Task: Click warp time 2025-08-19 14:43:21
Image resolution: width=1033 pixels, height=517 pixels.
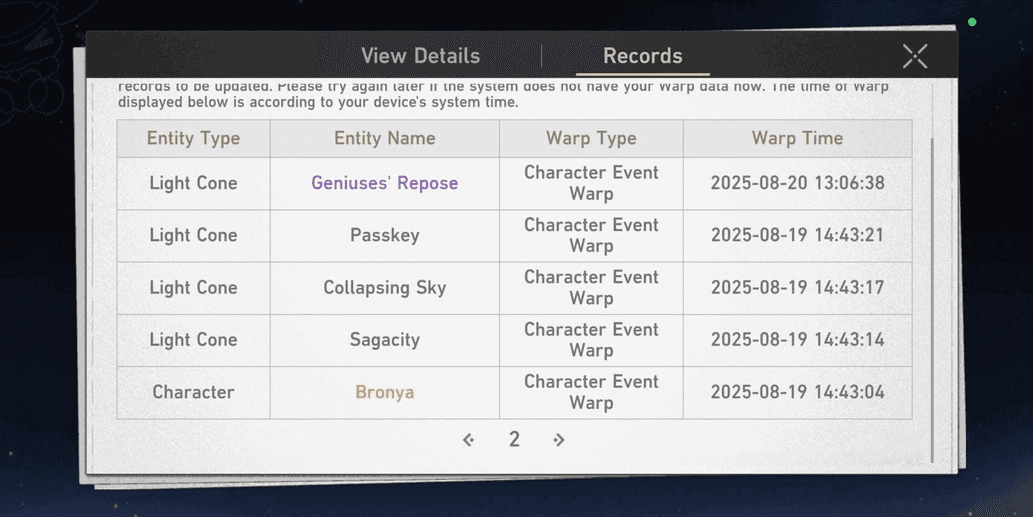Action: click(797, 235)
